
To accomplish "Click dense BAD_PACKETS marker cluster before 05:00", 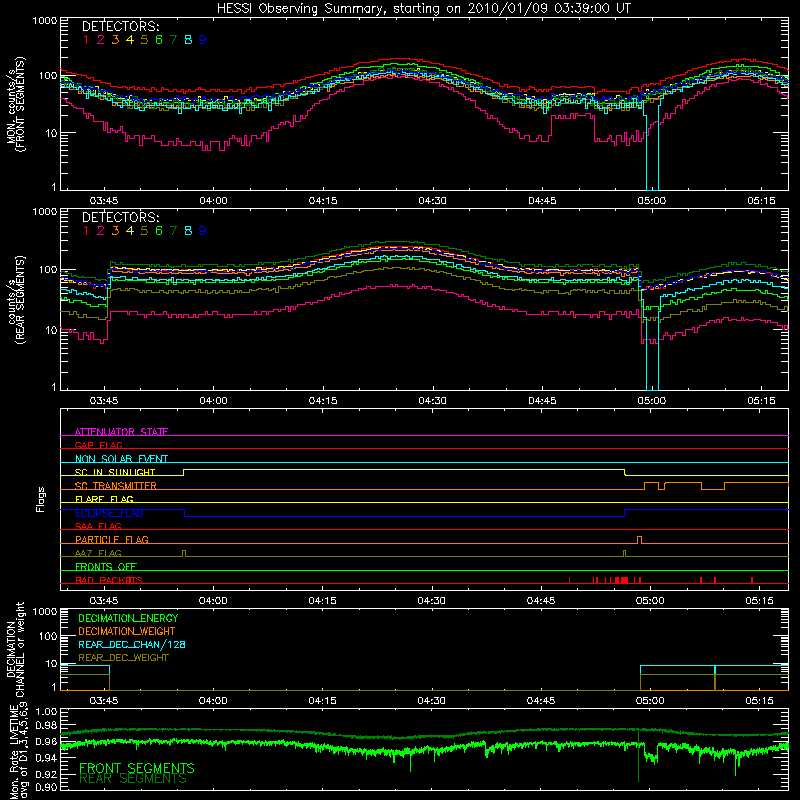I will [621, 580].
